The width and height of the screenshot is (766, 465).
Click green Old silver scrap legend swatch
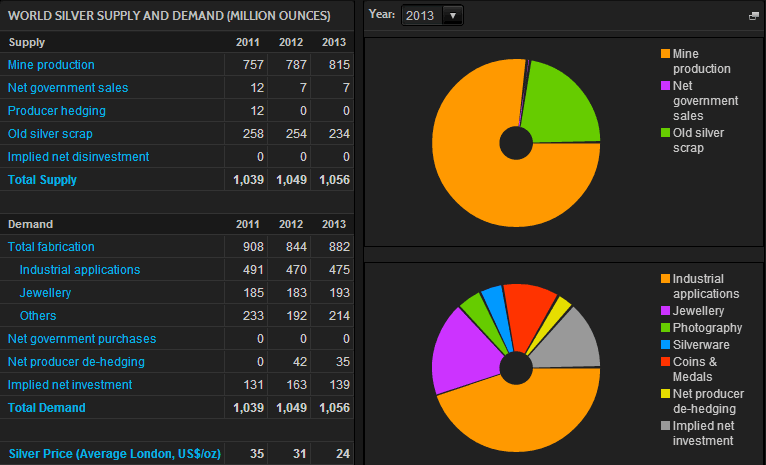665,133
